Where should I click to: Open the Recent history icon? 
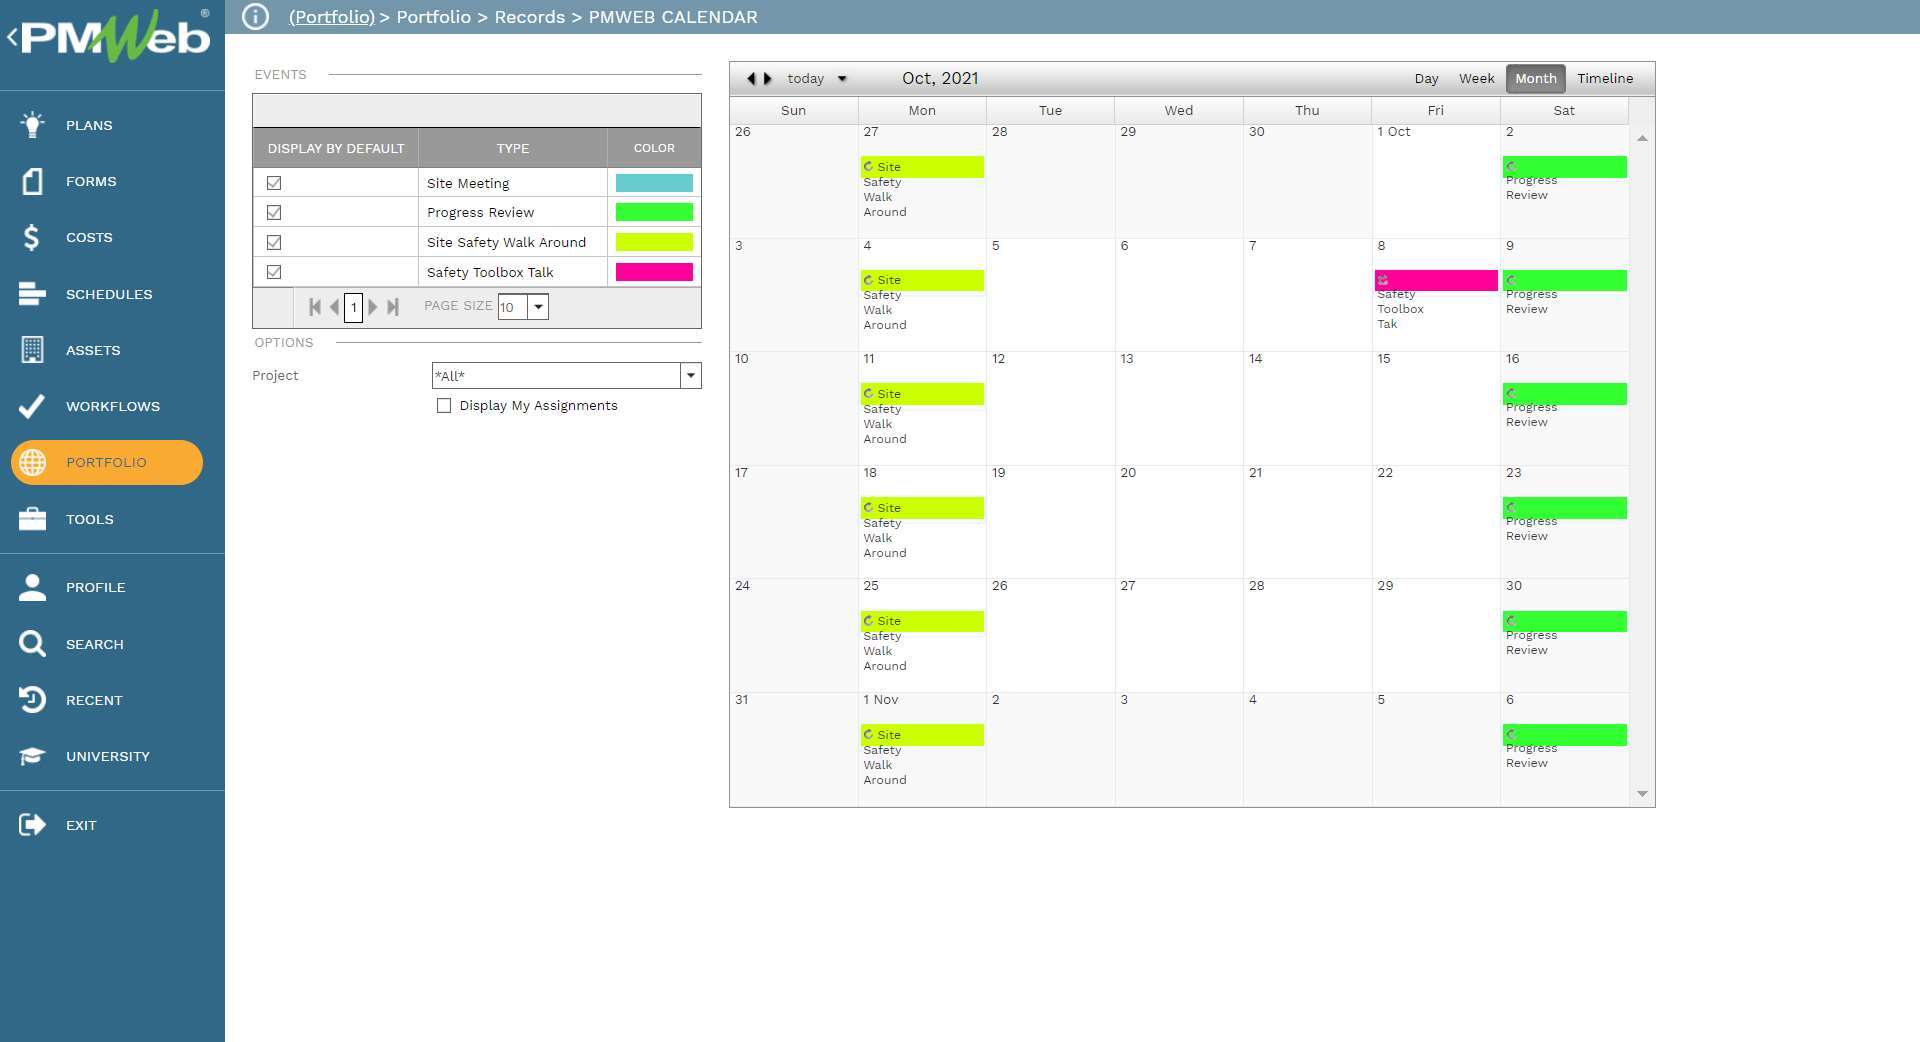[32, 700]
